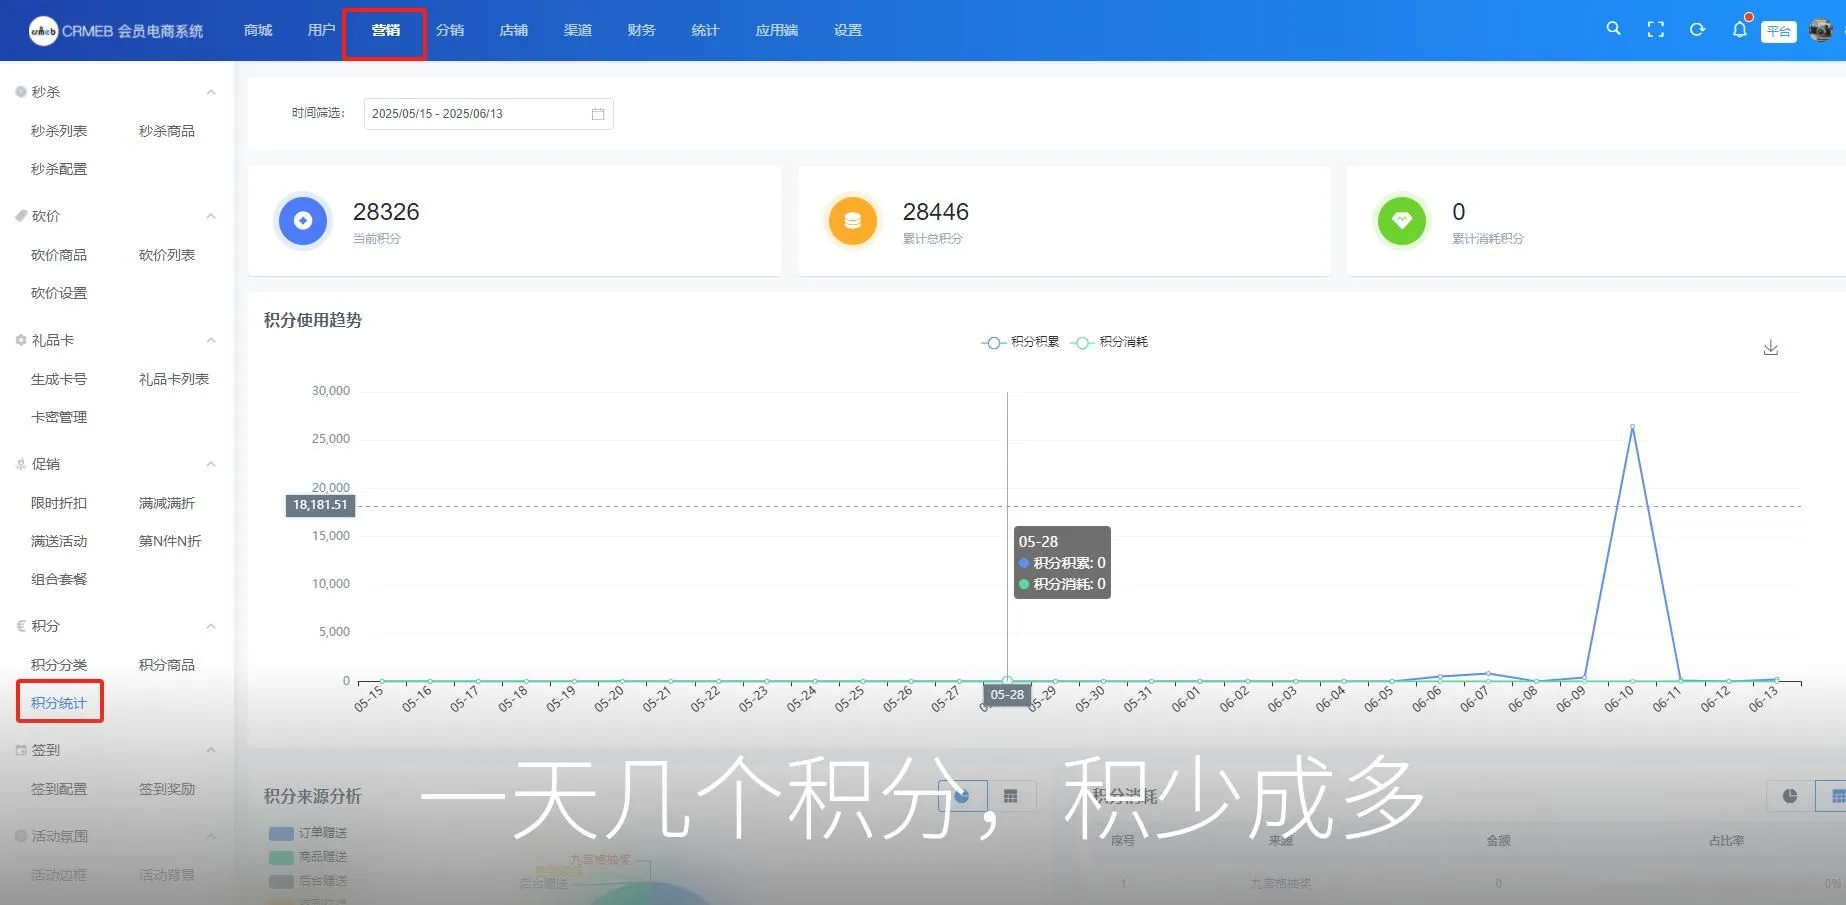Click 订单赠送 blue legend swatch
Viewport: 1846px width, 905px height.
281,833
